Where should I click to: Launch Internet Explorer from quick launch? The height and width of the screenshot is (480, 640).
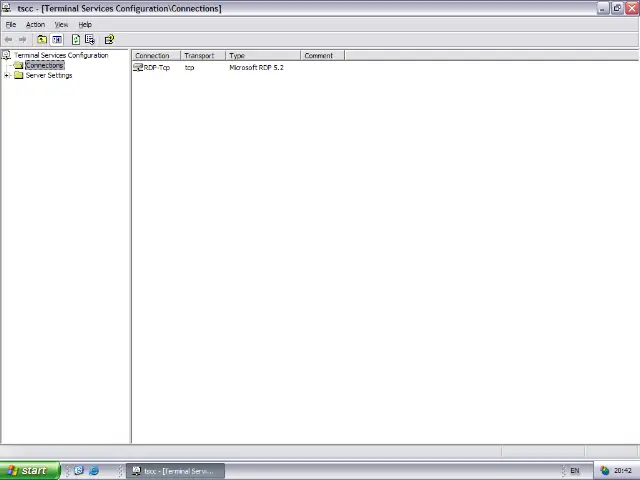(x=94, y=471)
